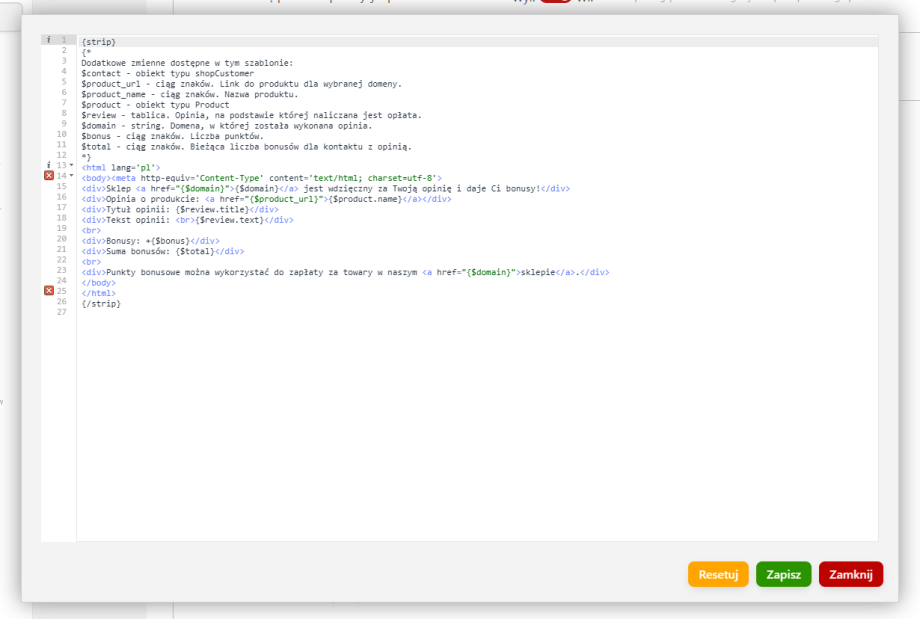The width and height of the screenshot is (920, 619).
Task: Close the editor with Zamknij button
Action: coord(850,574)
